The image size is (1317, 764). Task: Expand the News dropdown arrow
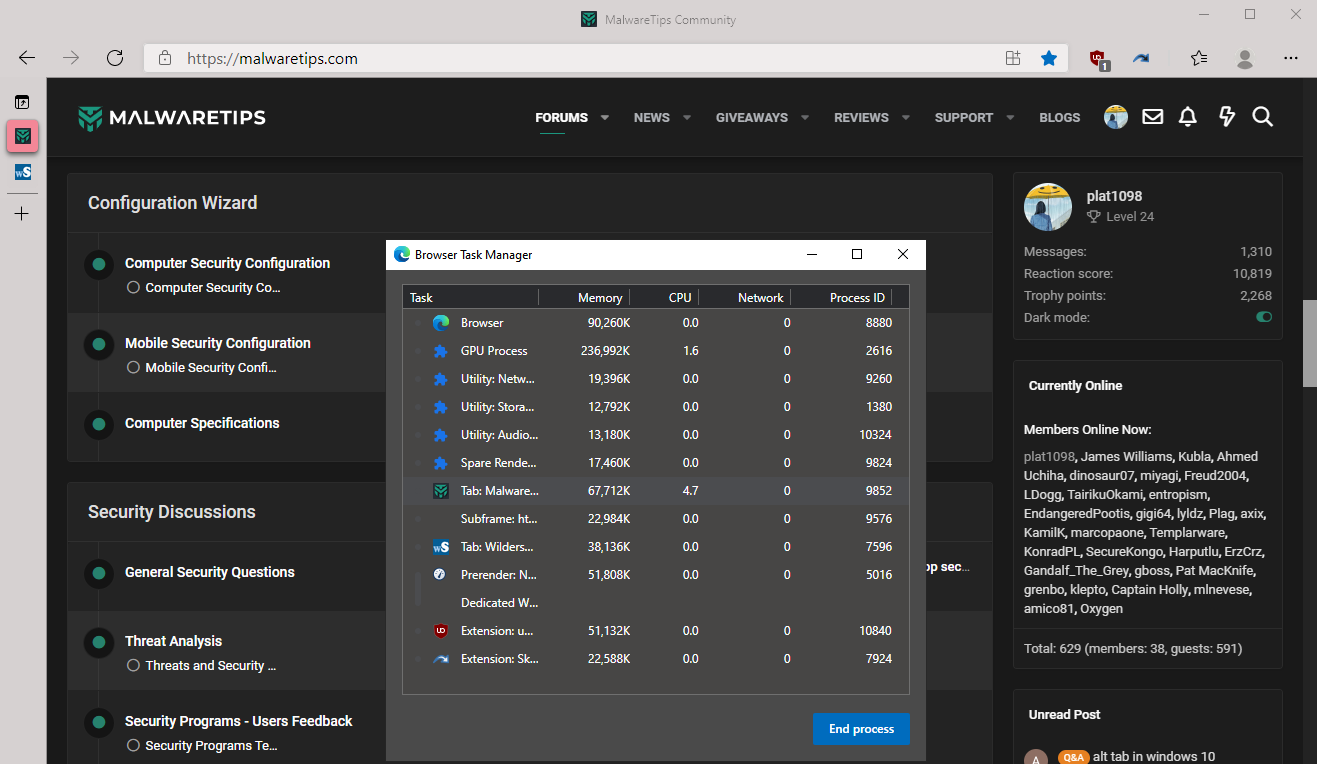click(x=687, y=118)
